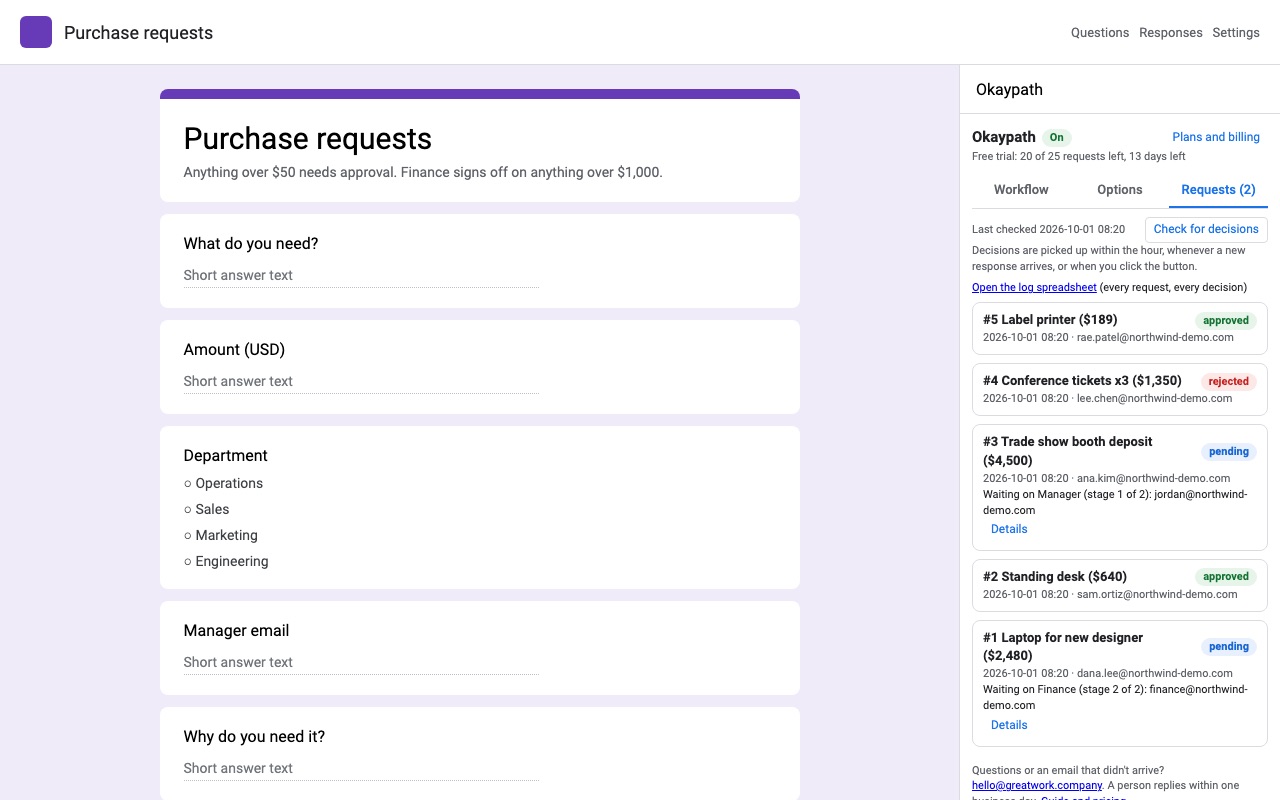Click the purple Forms logo icon

point(36,32)
